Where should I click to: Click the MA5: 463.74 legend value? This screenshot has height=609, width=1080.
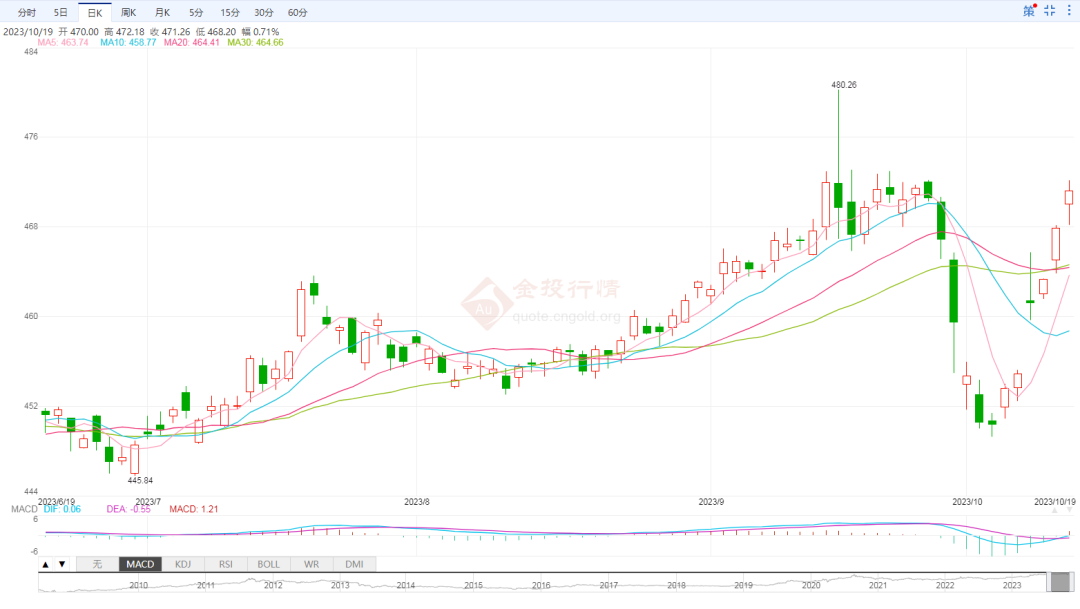coord(63,43)
